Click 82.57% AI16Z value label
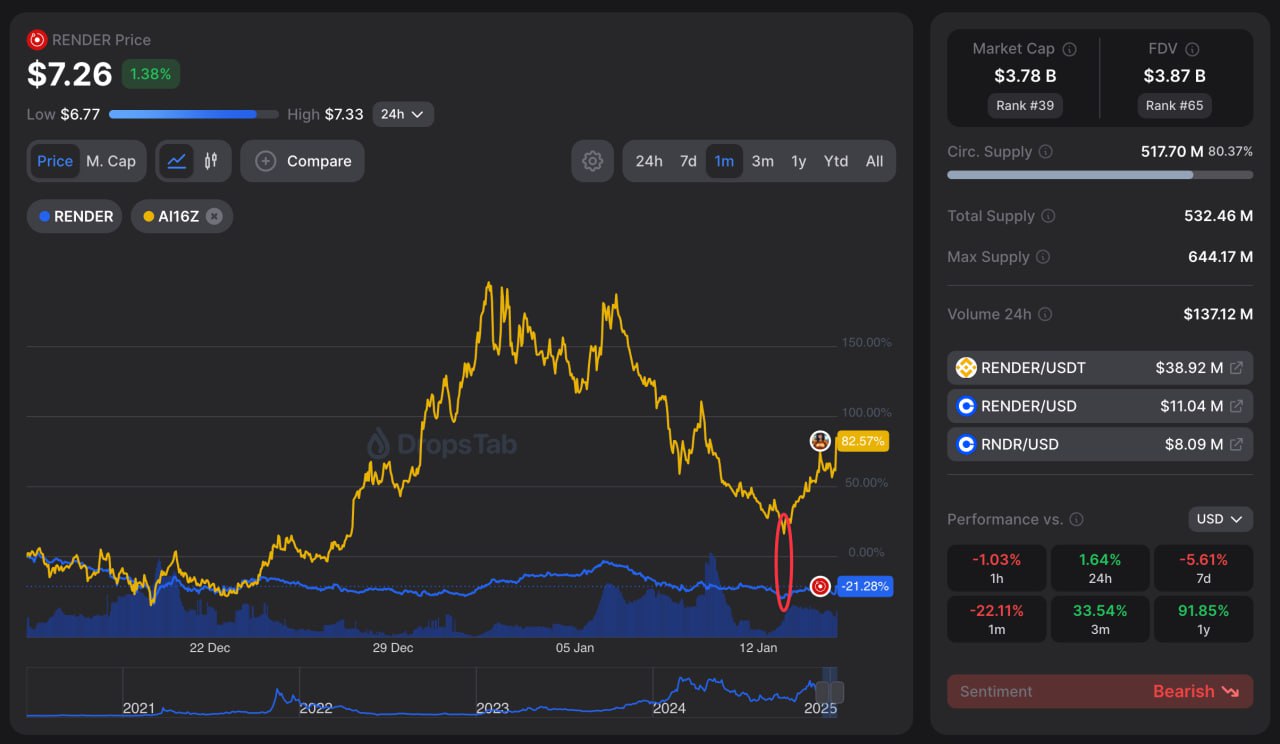Image resolution: width=1280 pixels, height=744 pixels. 863,441
